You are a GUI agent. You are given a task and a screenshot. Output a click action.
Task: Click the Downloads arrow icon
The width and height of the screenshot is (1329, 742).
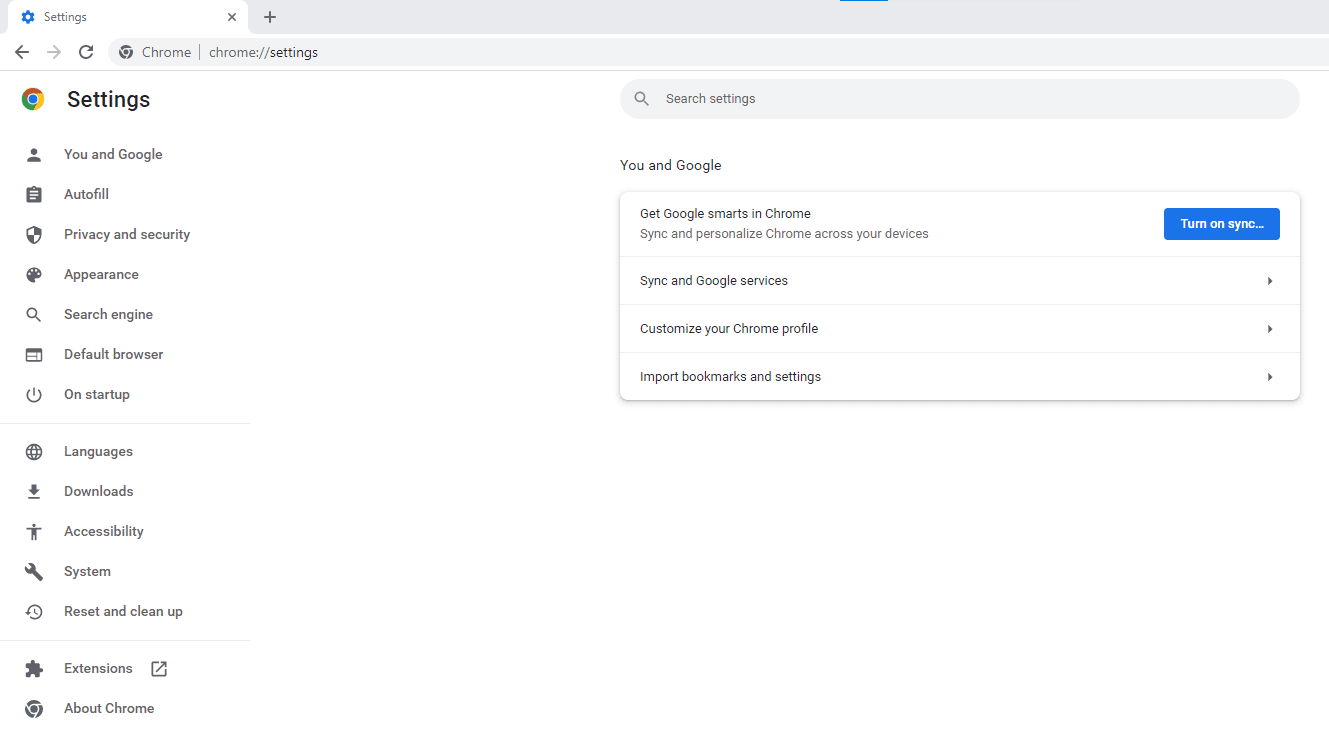(x=34, y=492)
